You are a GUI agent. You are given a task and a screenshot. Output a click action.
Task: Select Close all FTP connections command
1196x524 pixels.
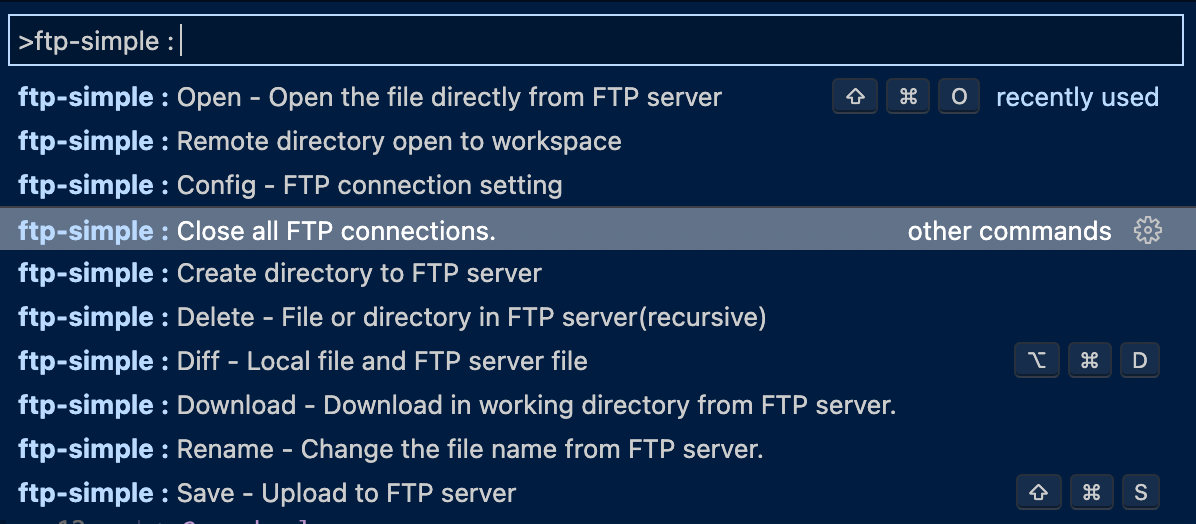click(x=598, y=230)
